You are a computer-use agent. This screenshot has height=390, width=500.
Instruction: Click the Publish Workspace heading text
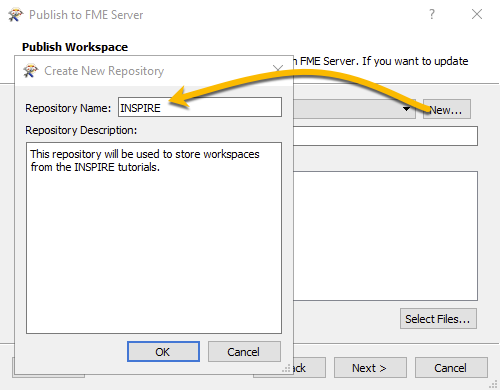click(75, 47)
